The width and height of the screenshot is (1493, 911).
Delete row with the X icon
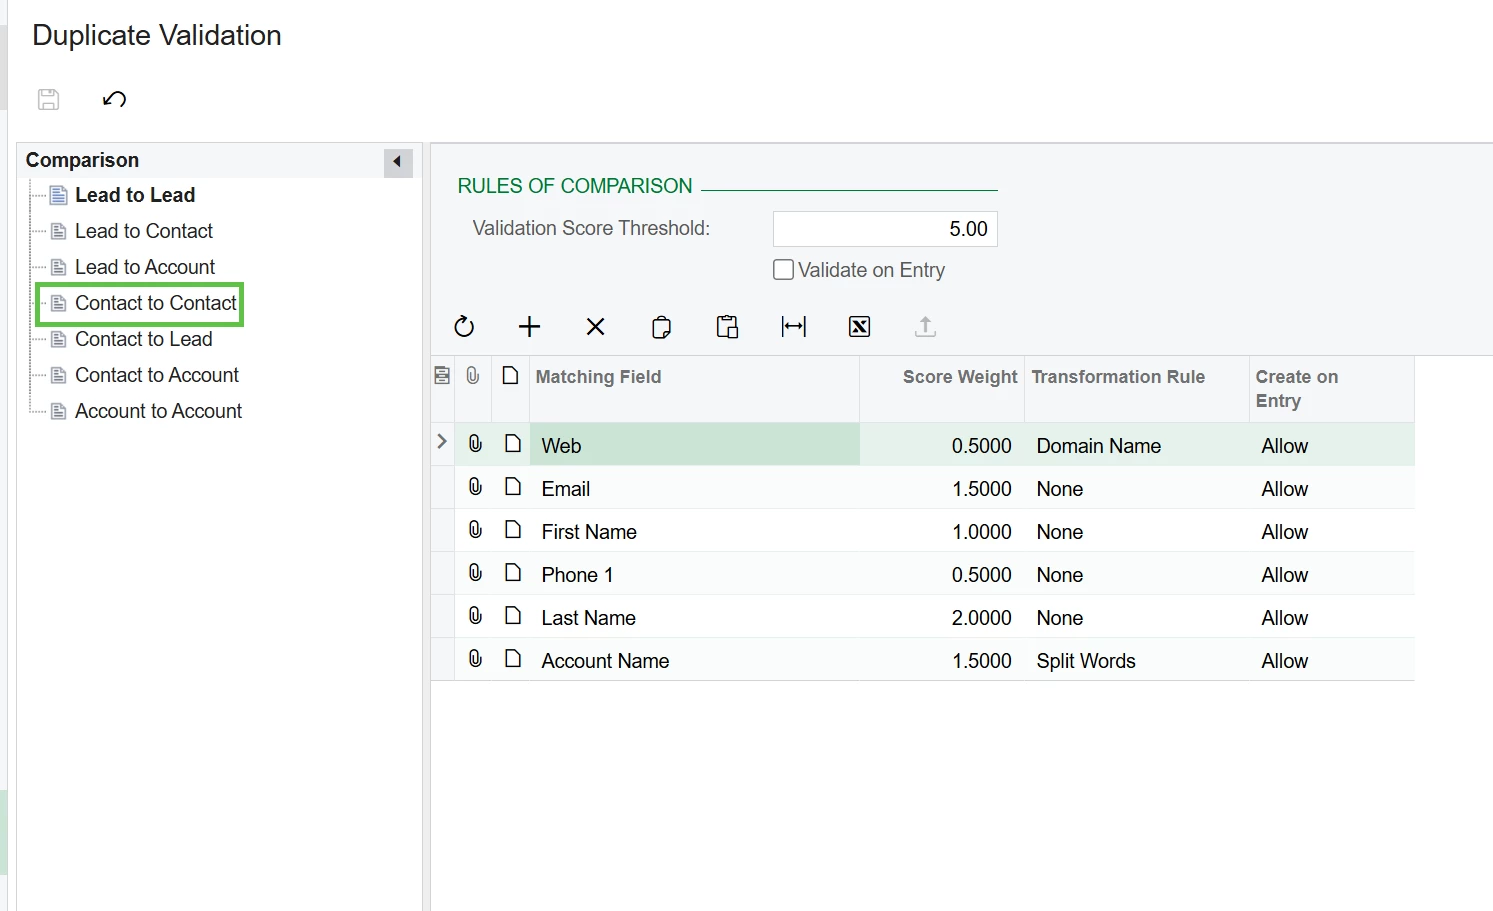(595, 327)
